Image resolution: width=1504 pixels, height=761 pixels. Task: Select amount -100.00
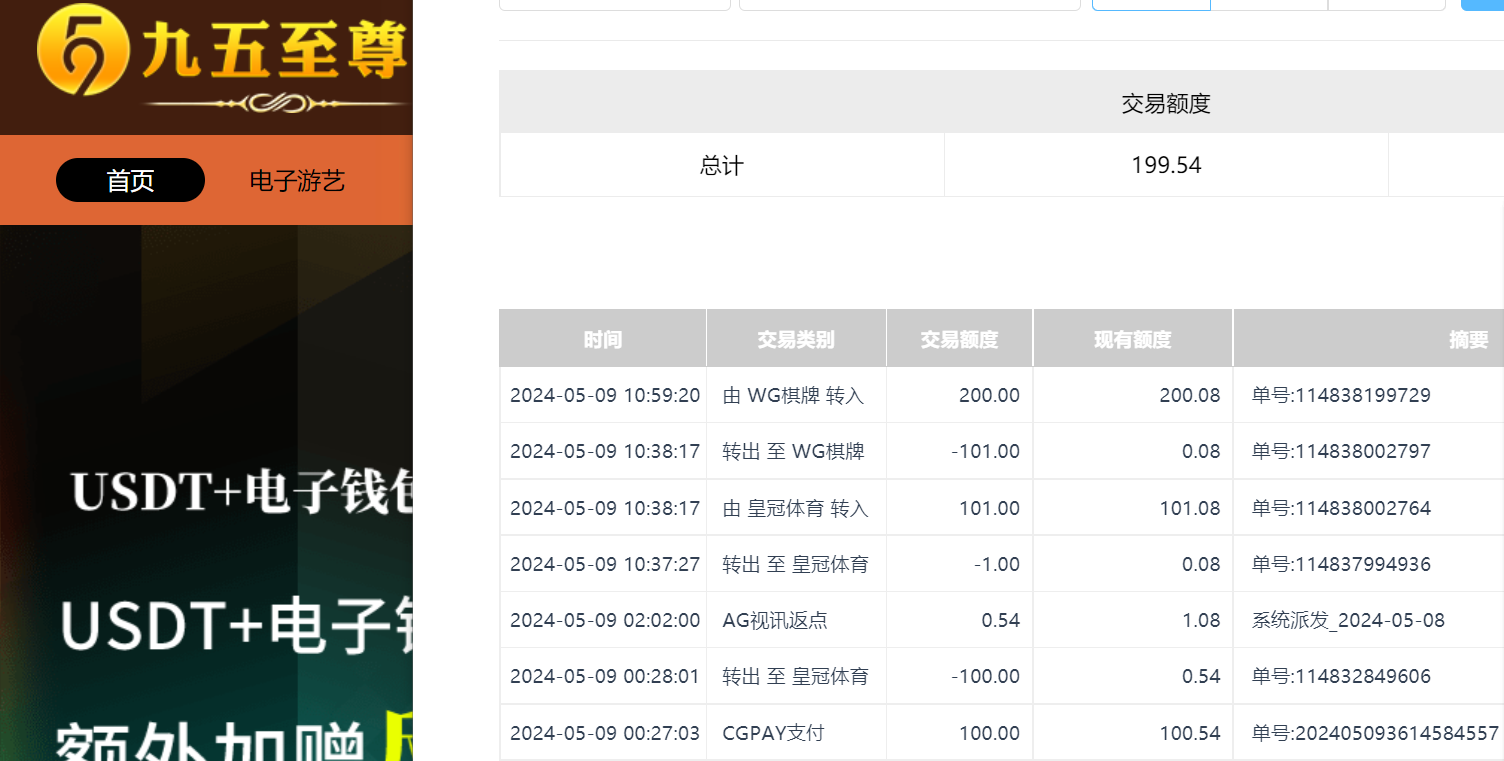point(986,676)
